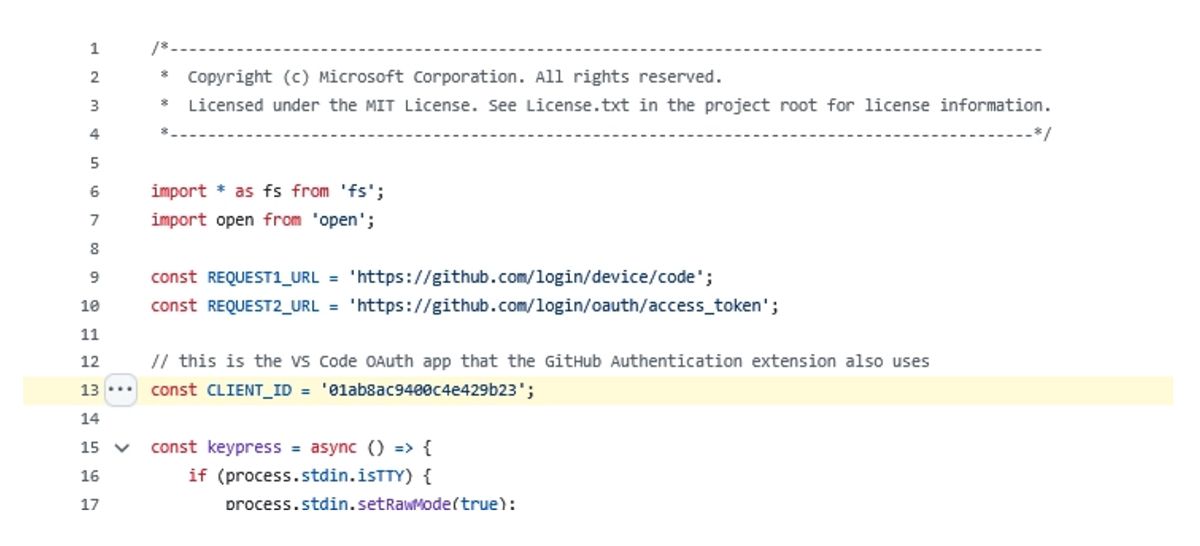Image resolution: width=1200 pixels, height=546 pixels.
Task: Click the oauth/access_token URL string
Action: pyautogui.click(x=562, y=306)
